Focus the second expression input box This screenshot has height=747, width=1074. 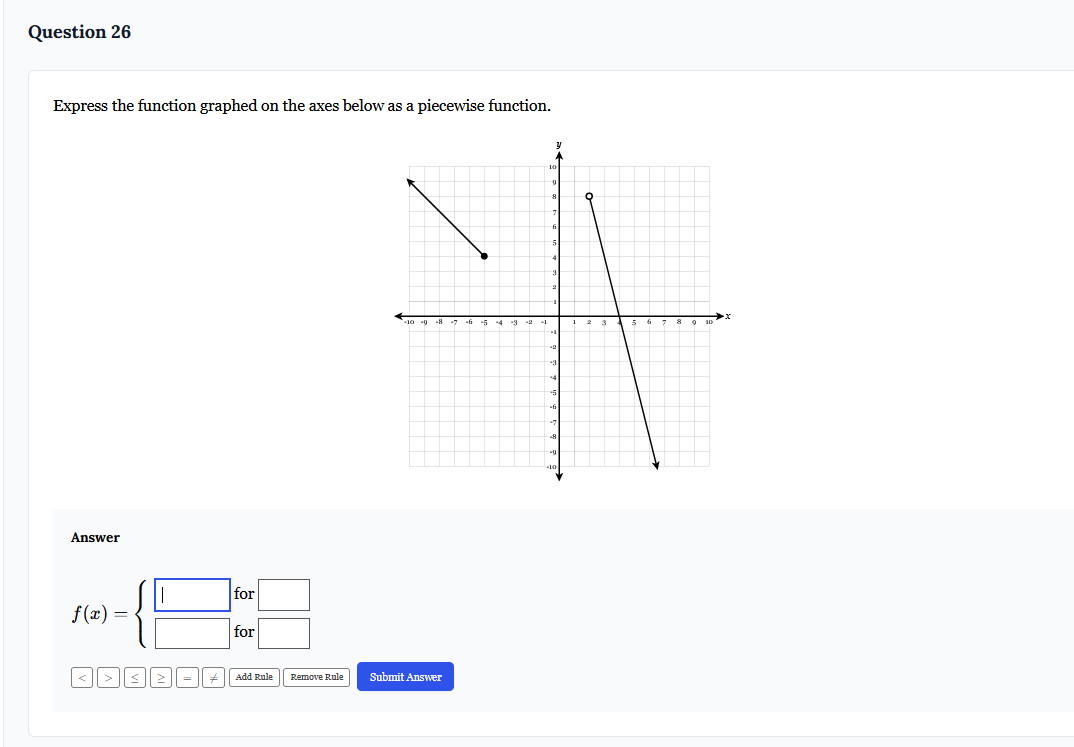191,632
